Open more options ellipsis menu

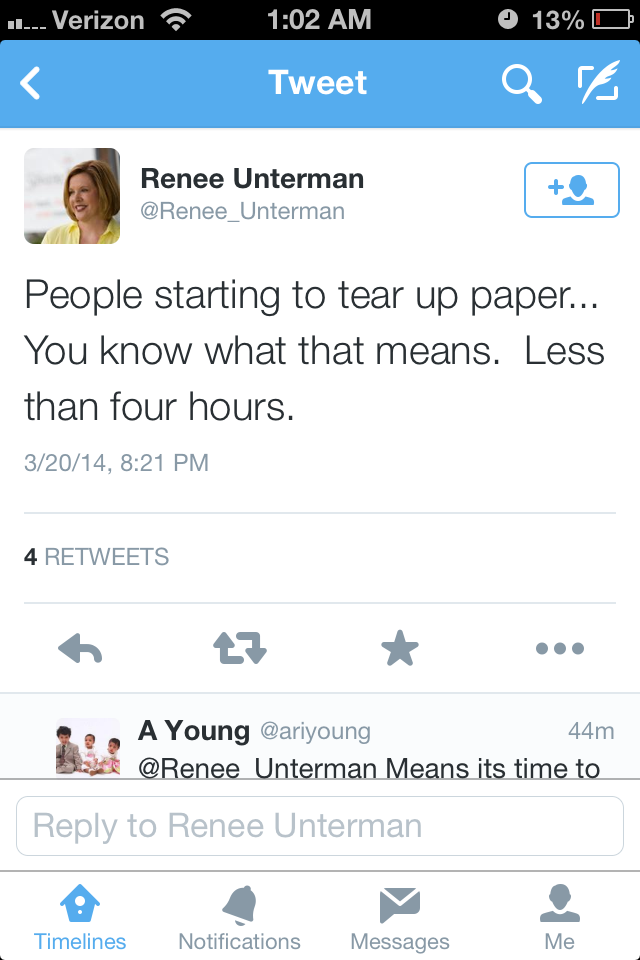tap(560, 649)
